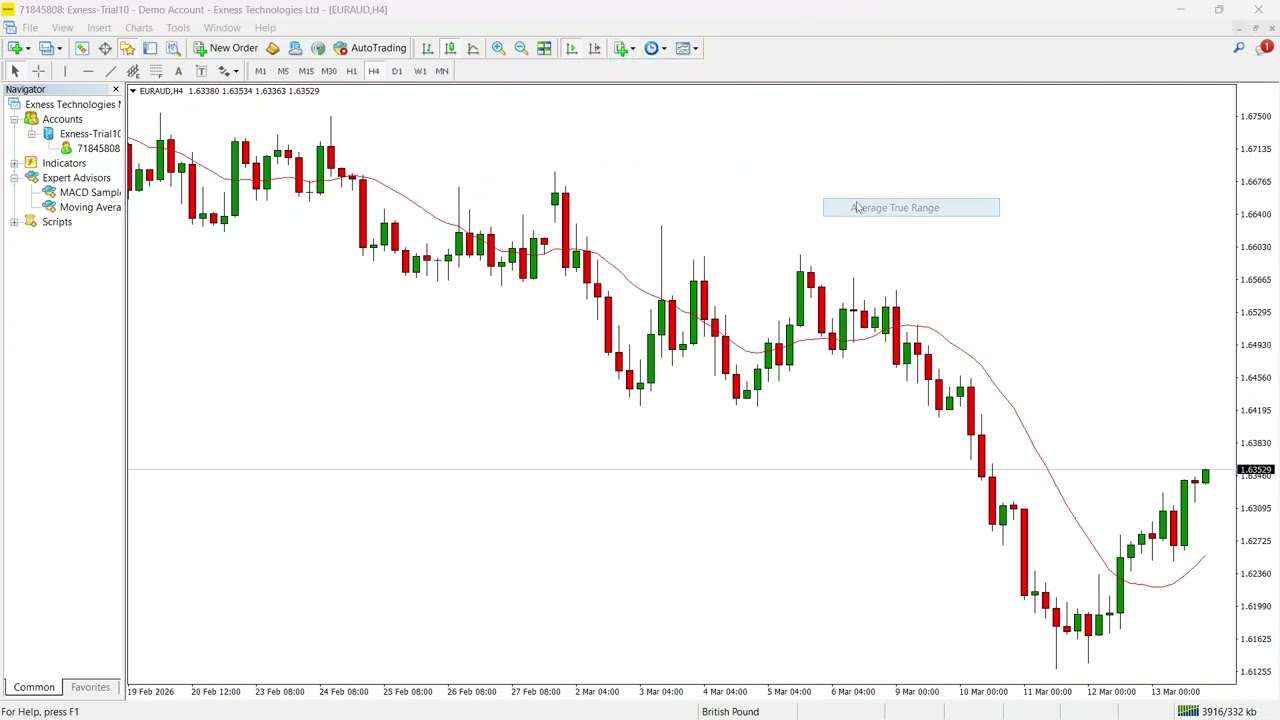Expand the Scripts tree node

(x=14, y=222)
